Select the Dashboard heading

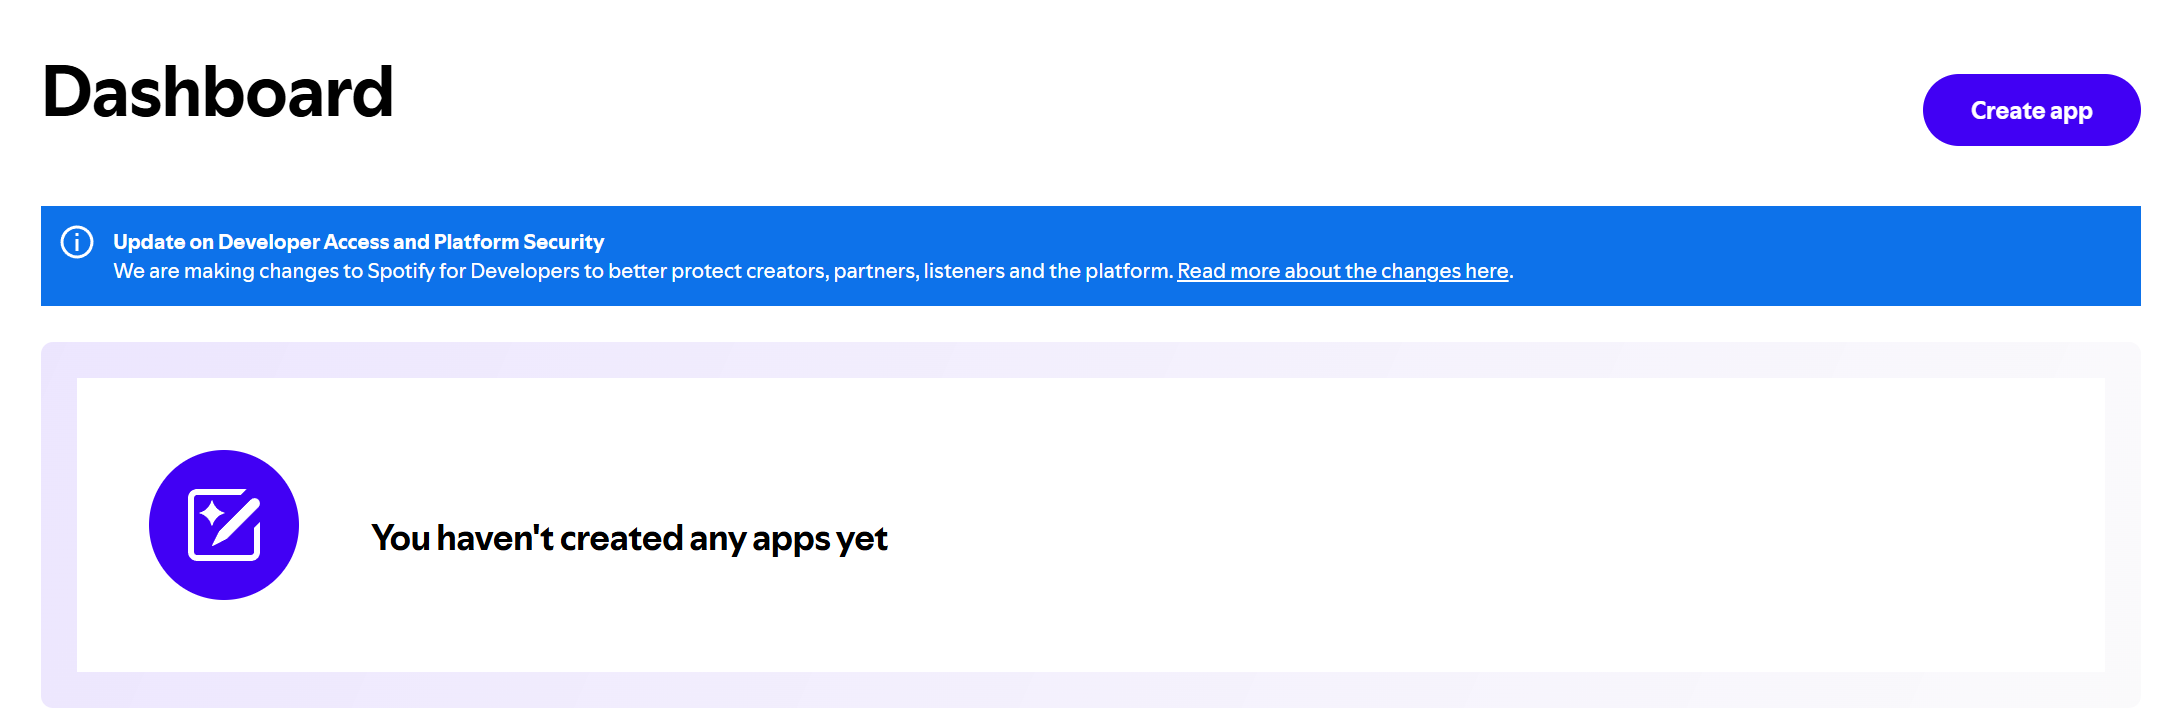point(218,92)
